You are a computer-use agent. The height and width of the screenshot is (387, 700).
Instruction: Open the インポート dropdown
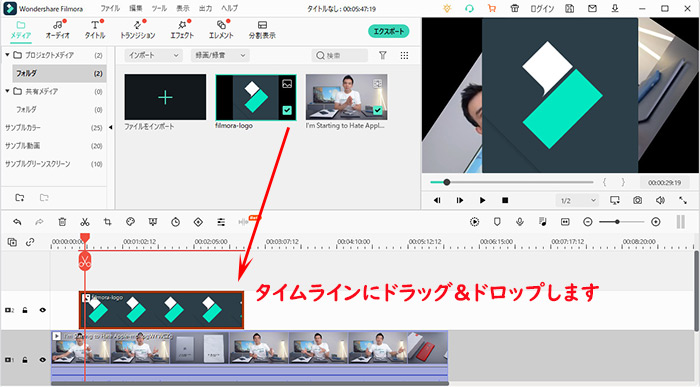(x=153, y=55)
